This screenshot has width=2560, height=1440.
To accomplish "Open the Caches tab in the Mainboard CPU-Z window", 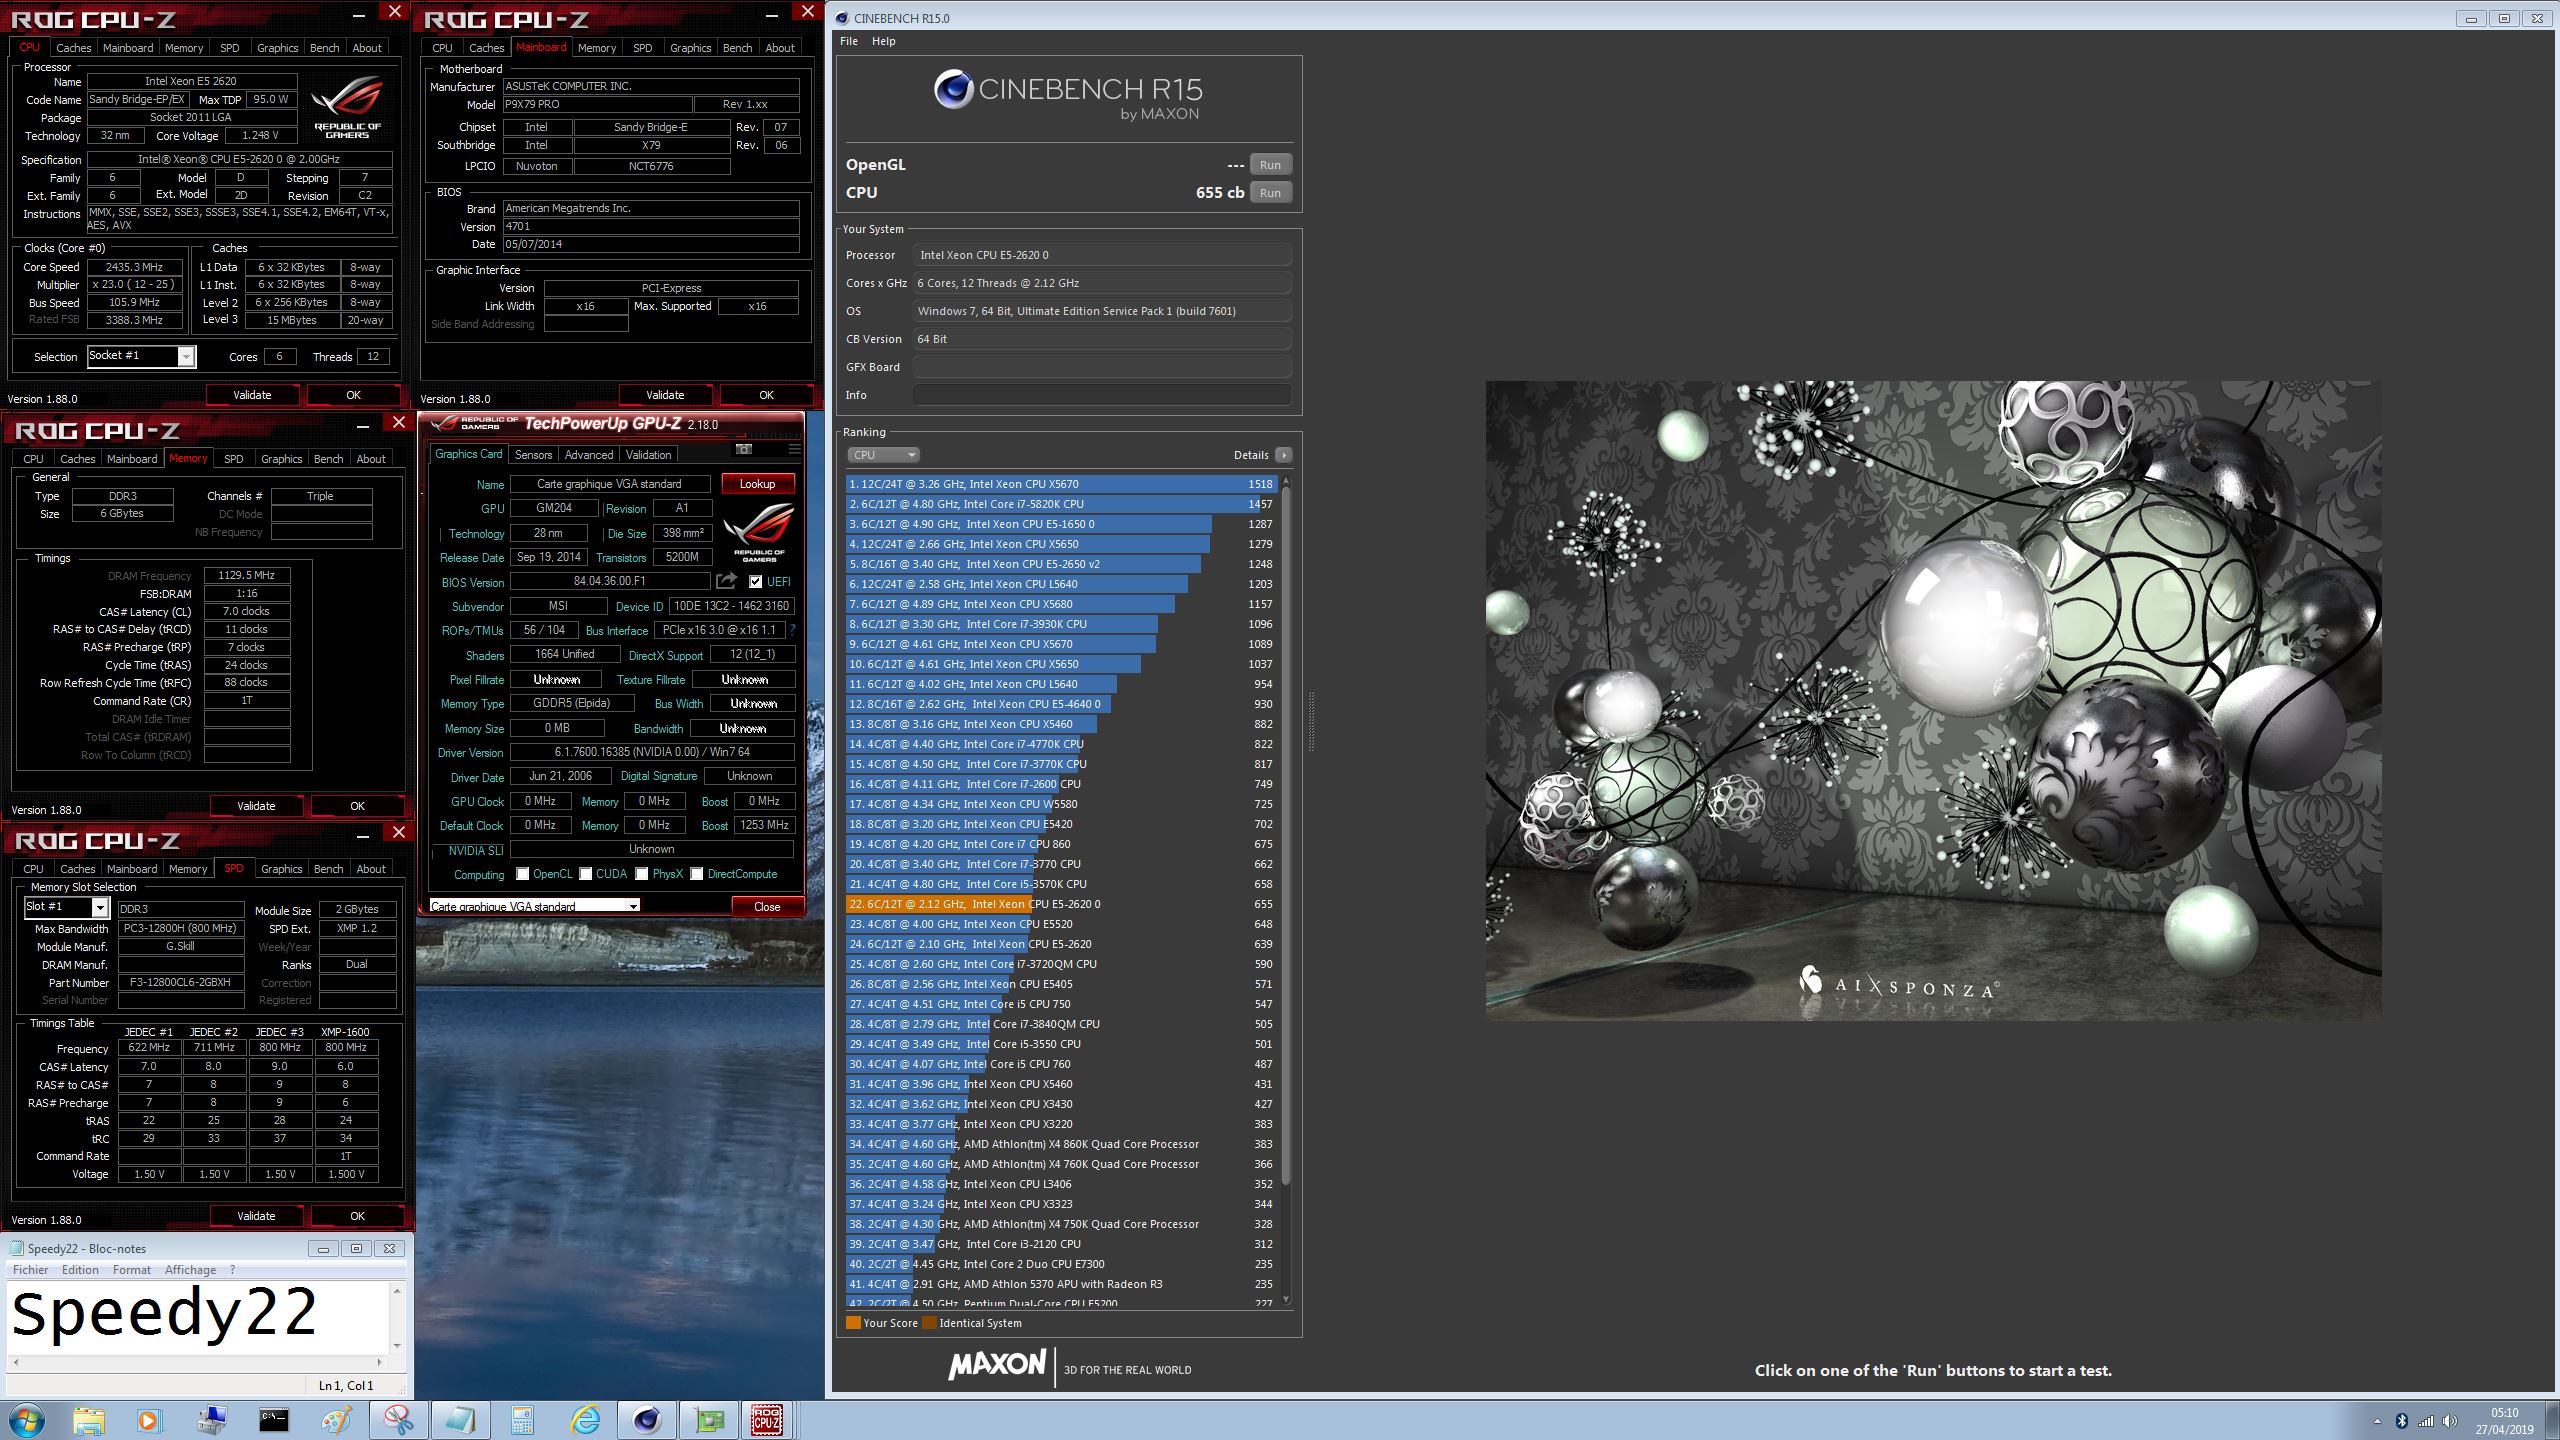I will pos(487,48).
